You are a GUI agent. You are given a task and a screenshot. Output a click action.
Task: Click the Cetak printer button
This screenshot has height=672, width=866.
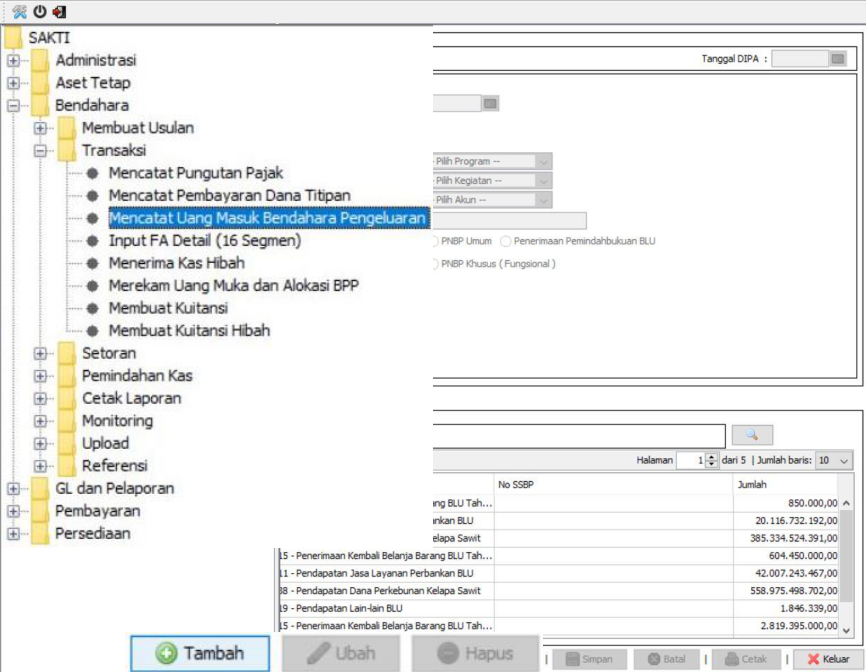746,660
